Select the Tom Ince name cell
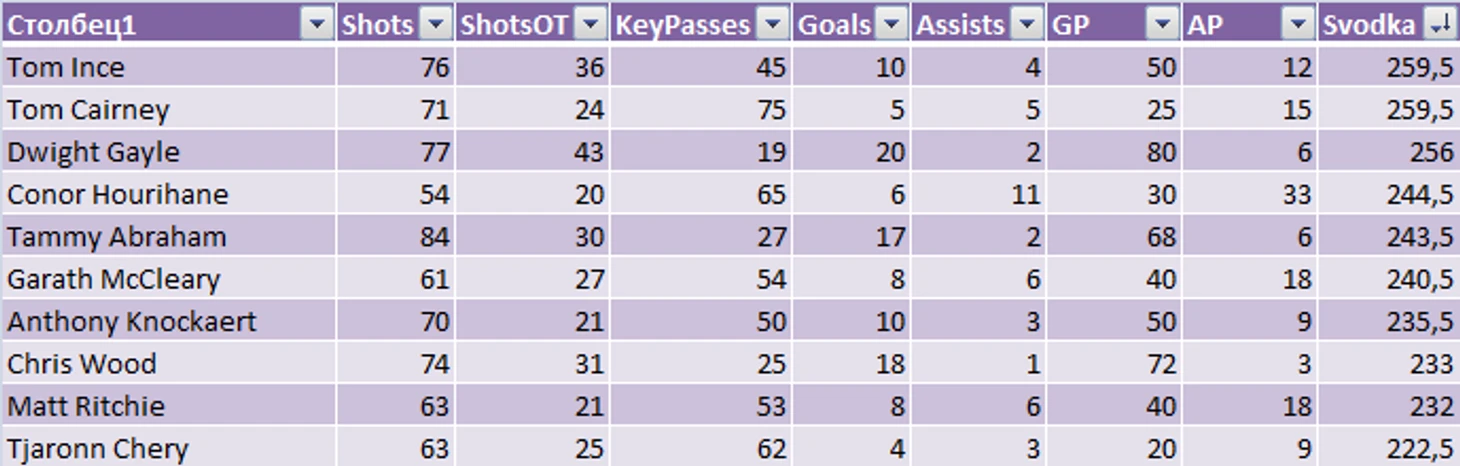This screenshot has width=1460, height=466. point(169,67)
